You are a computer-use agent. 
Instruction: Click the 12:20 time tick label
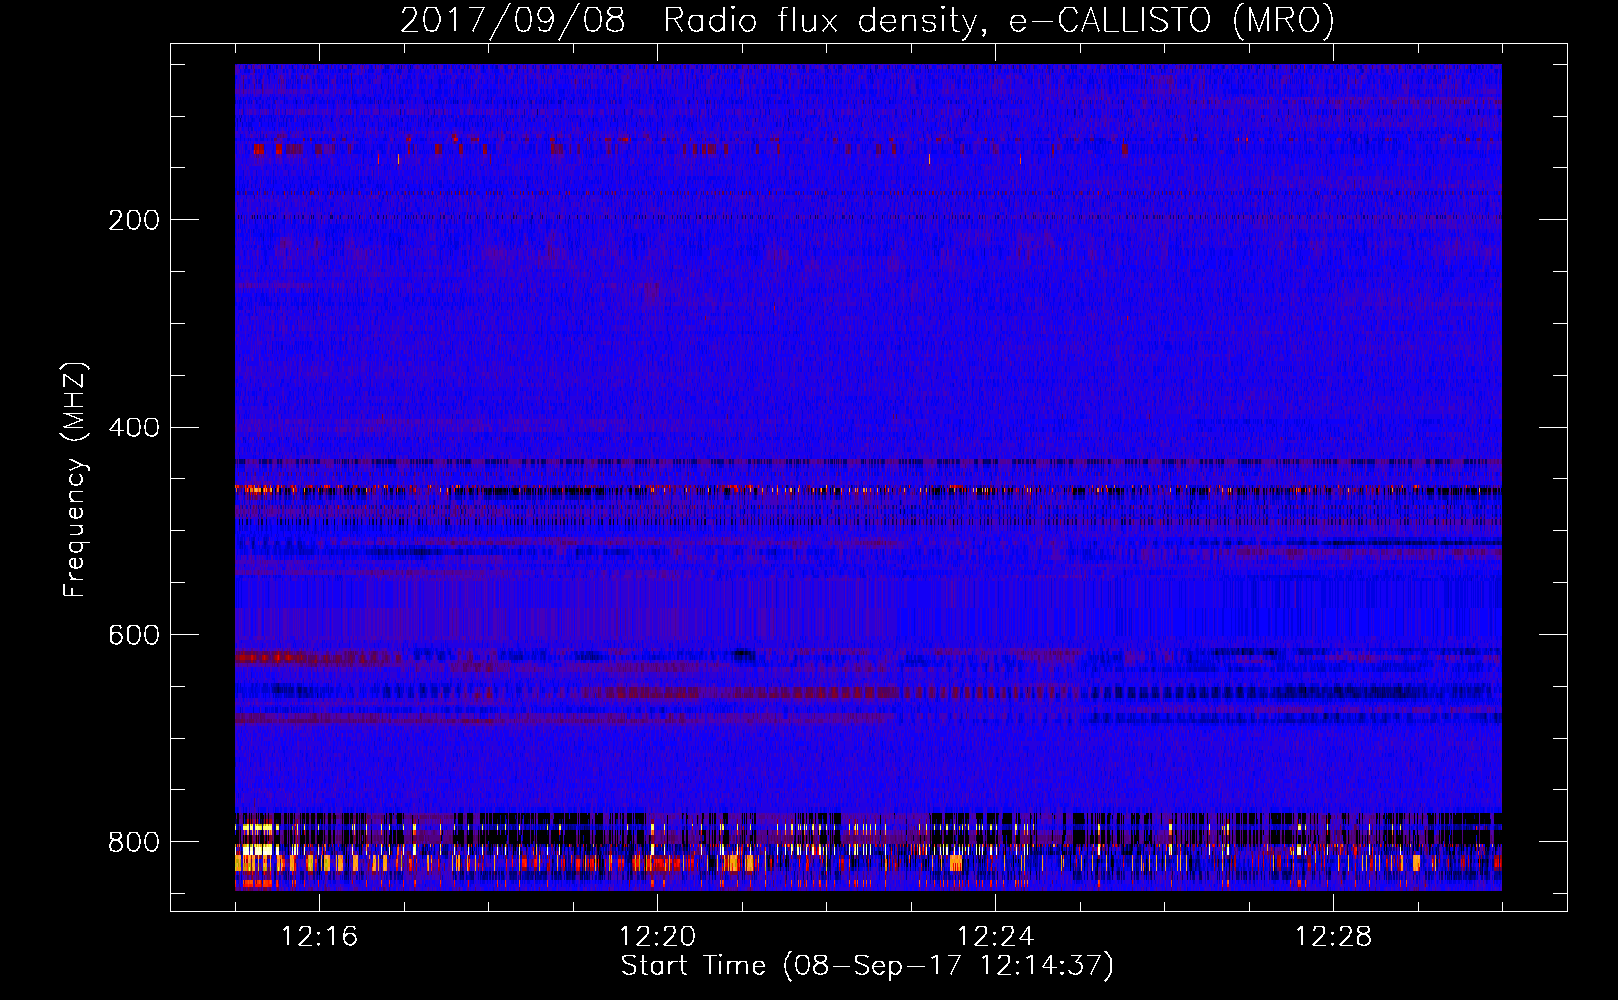pos(657,937)
